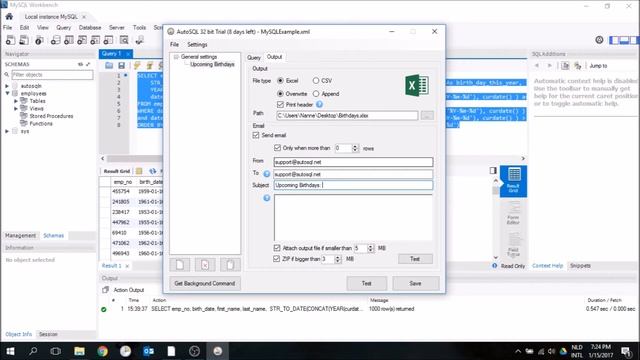640x360 pixels.
Task: Click the expand schemas panel arrow icon
Action: point(88,64)
